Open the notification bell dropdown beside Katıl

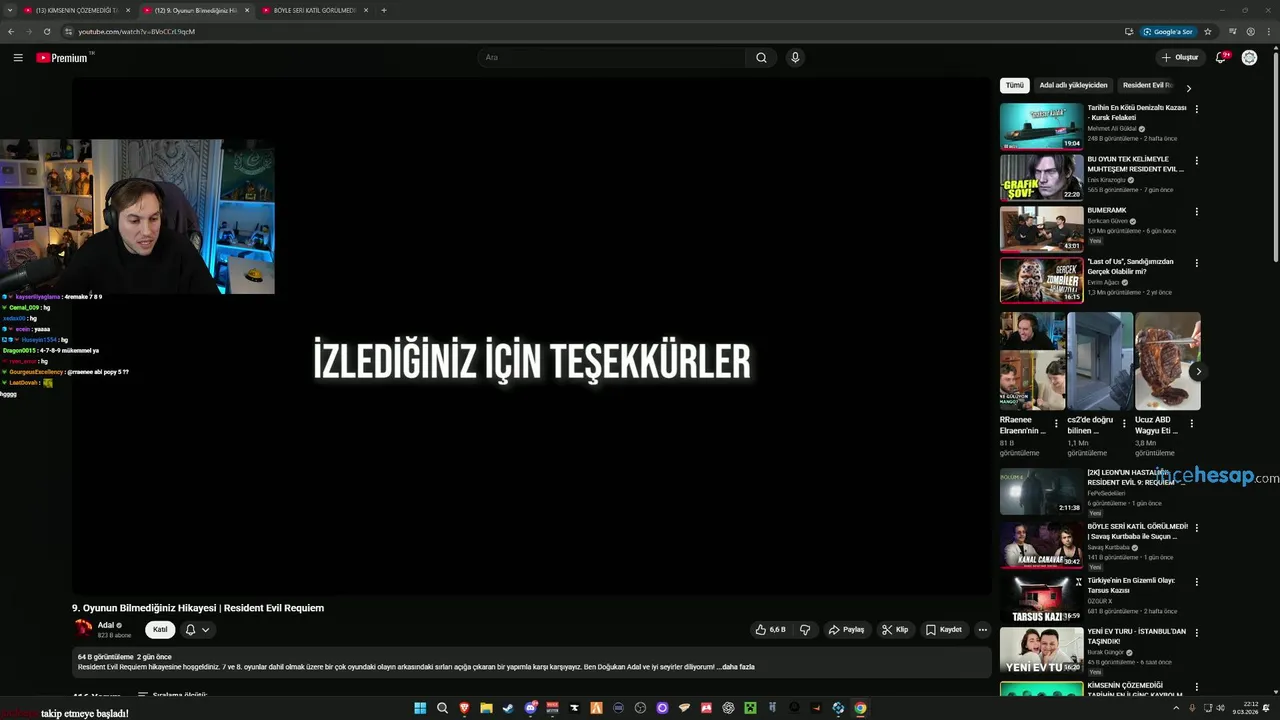pos(197,630)
